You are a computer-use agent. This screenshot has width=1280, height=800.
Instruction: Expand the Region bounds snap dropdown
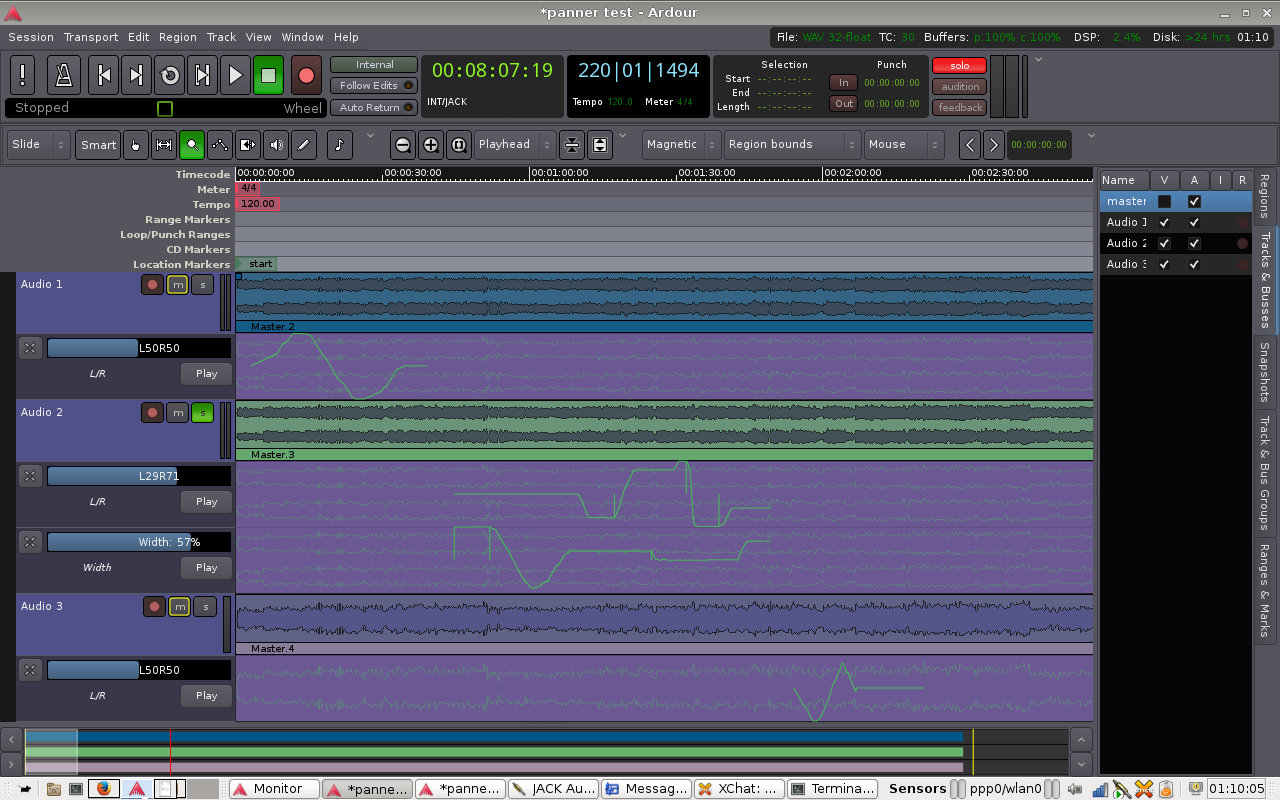pyautogui.click(x=792, y=145)
